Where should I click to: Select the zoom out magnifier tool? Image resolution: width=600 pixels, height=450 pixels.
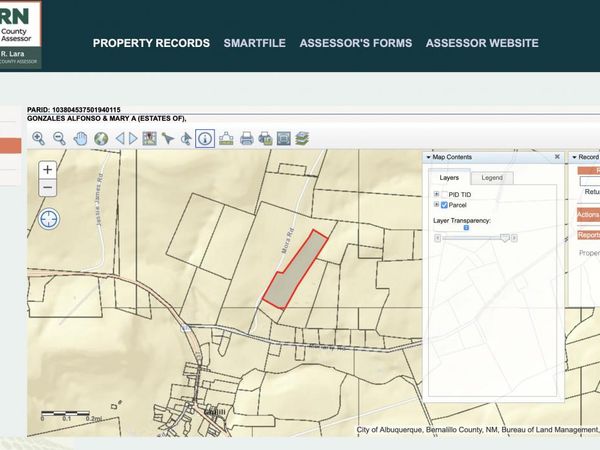pyautogui.click(x=59, y=139)
